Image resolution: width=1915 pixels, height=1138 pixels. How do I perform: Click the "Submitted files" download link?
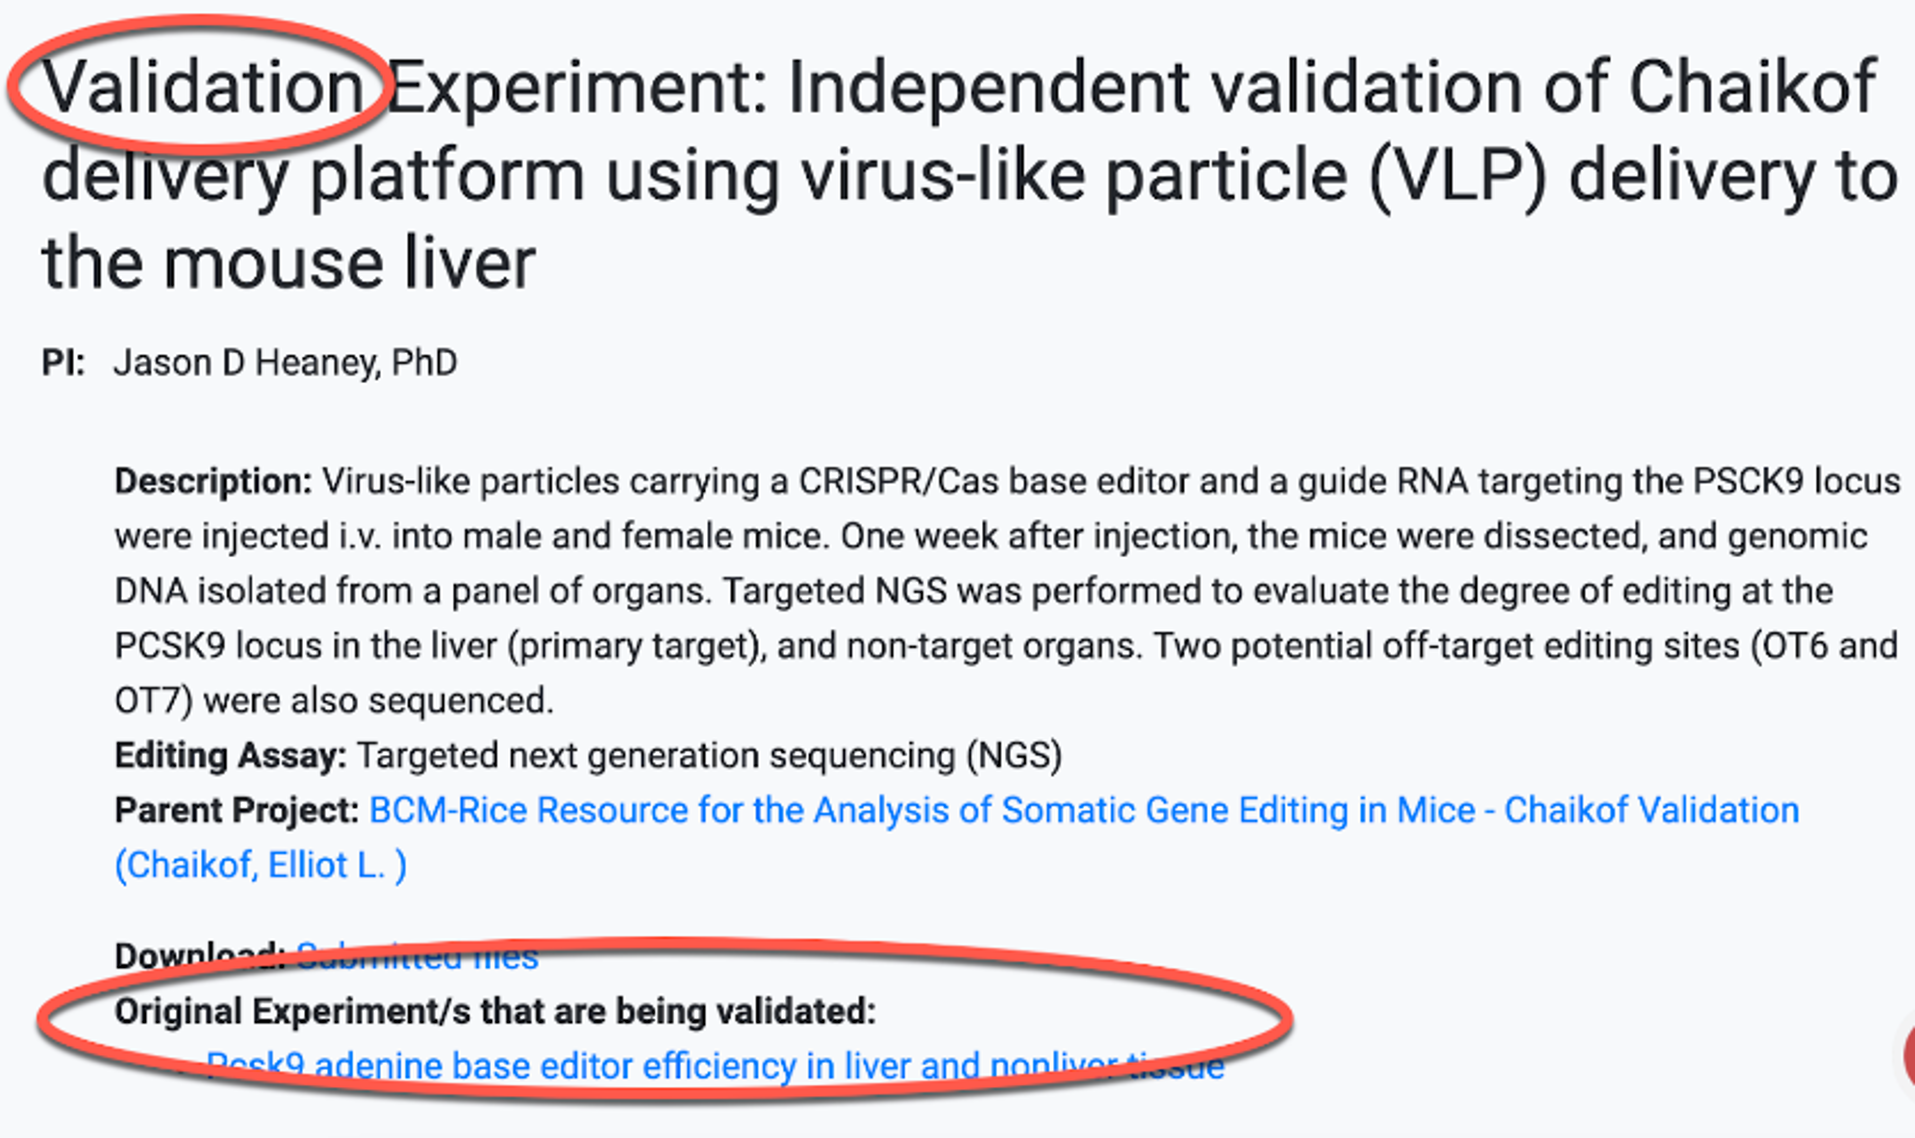[x=417, y=956]
